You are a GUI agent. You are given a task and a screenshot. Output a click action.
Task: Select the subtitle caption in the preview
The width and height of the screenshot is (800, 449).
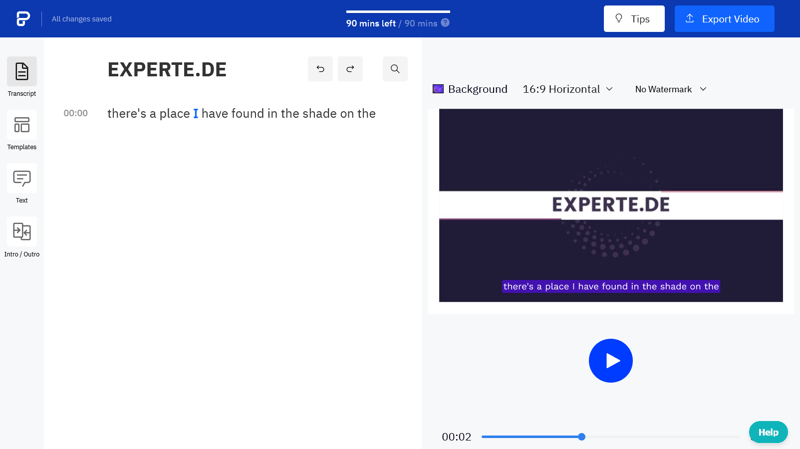tap(611, 286)
